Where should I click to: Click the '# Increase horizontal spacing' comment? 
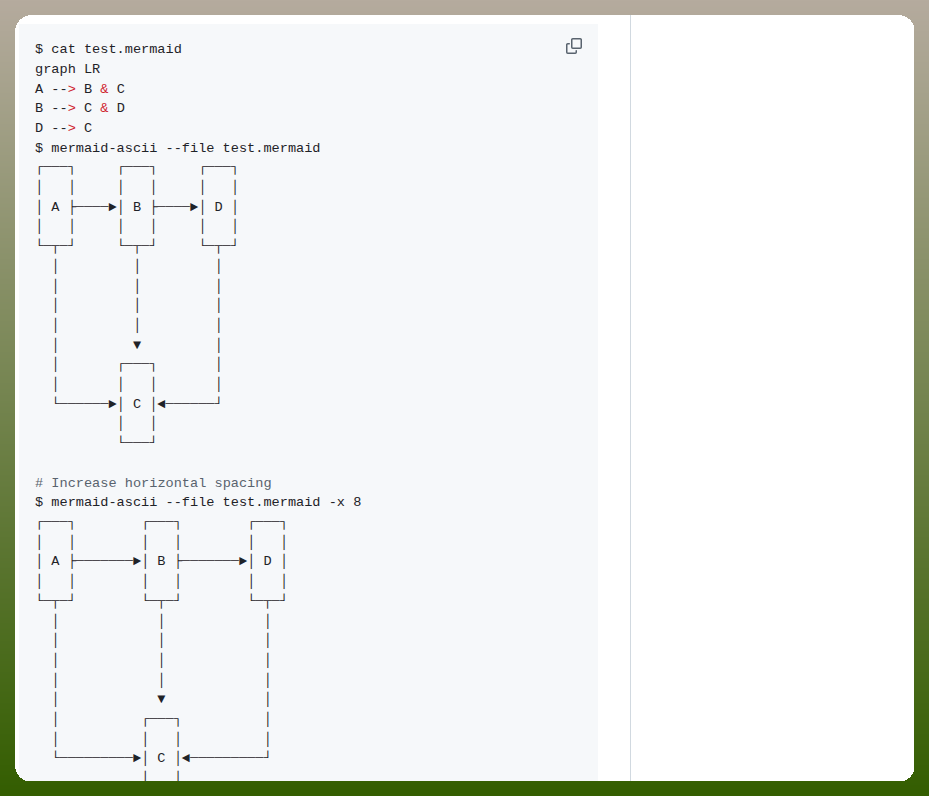tap(153, 483)
